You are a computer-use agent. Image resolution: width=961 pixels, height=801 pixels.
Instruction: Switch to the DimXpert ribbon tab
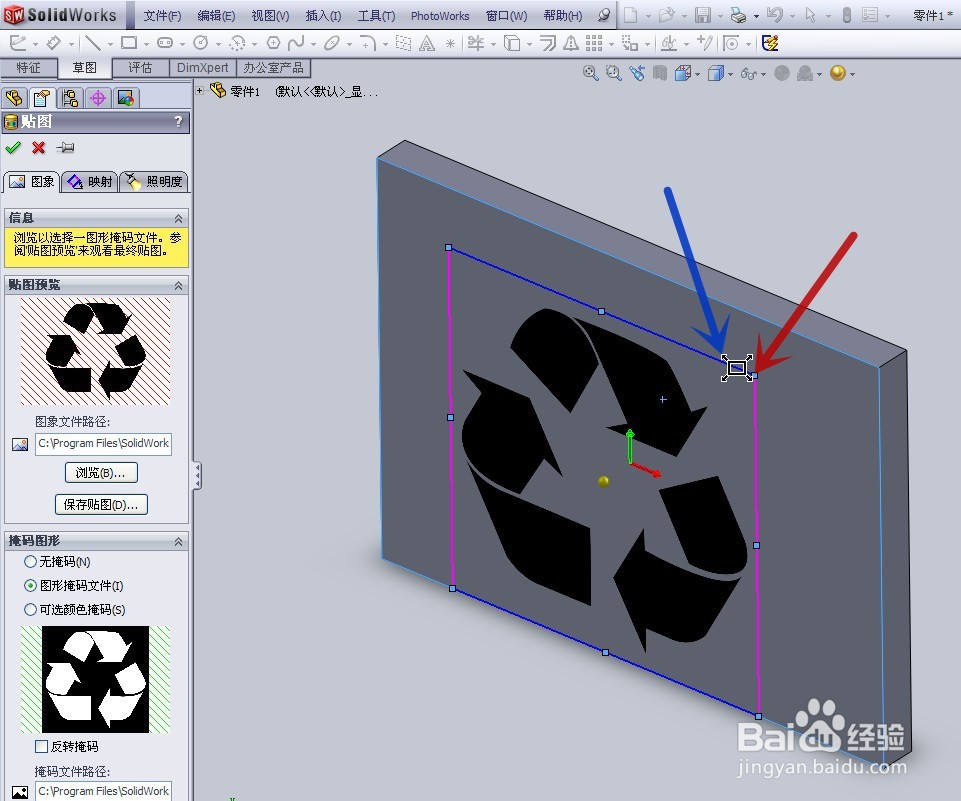point(202,67)
